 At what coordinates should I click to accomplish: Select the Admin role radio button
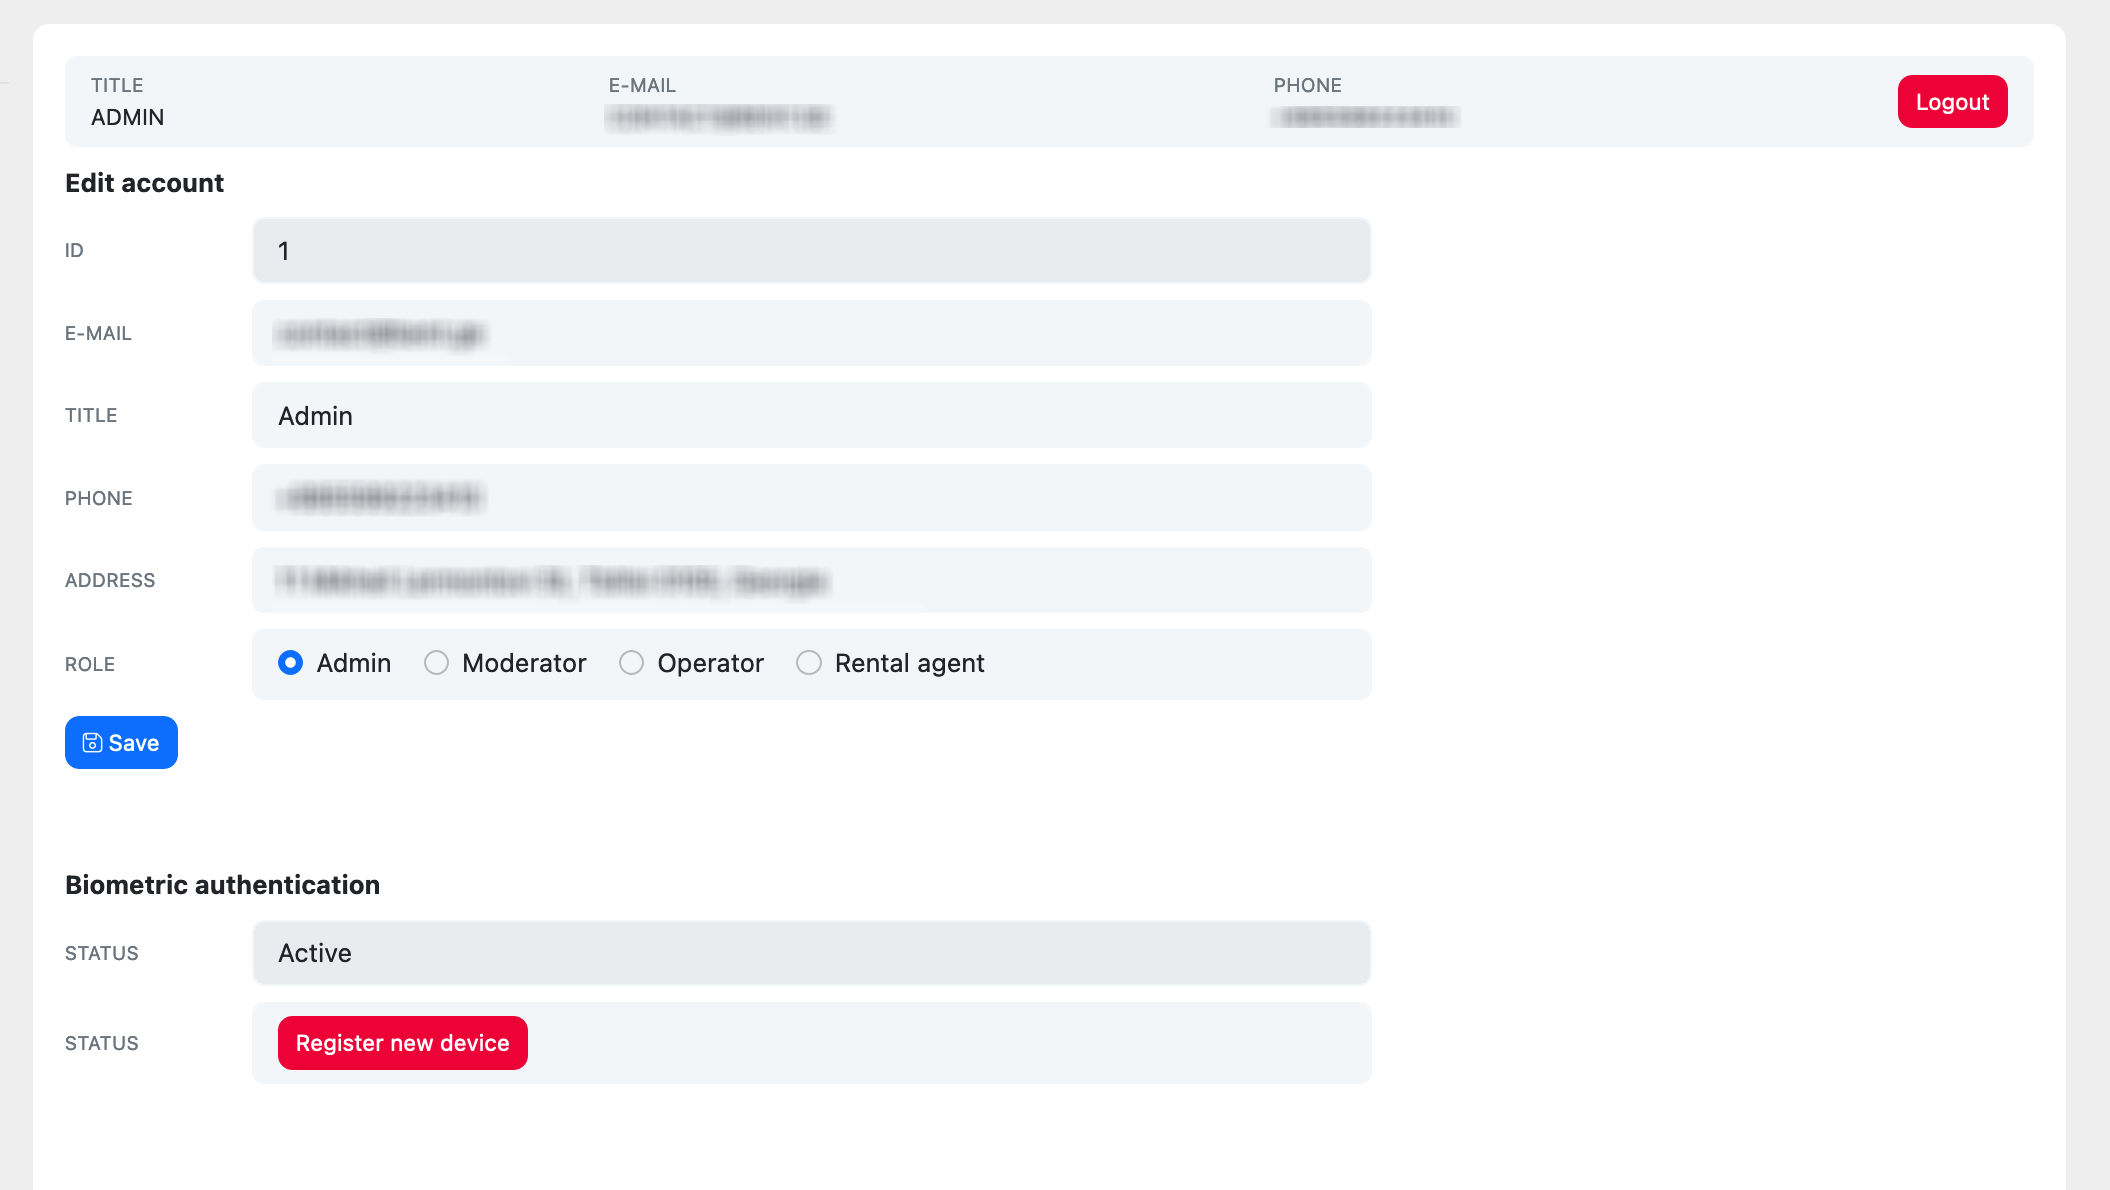pos(291,663)
